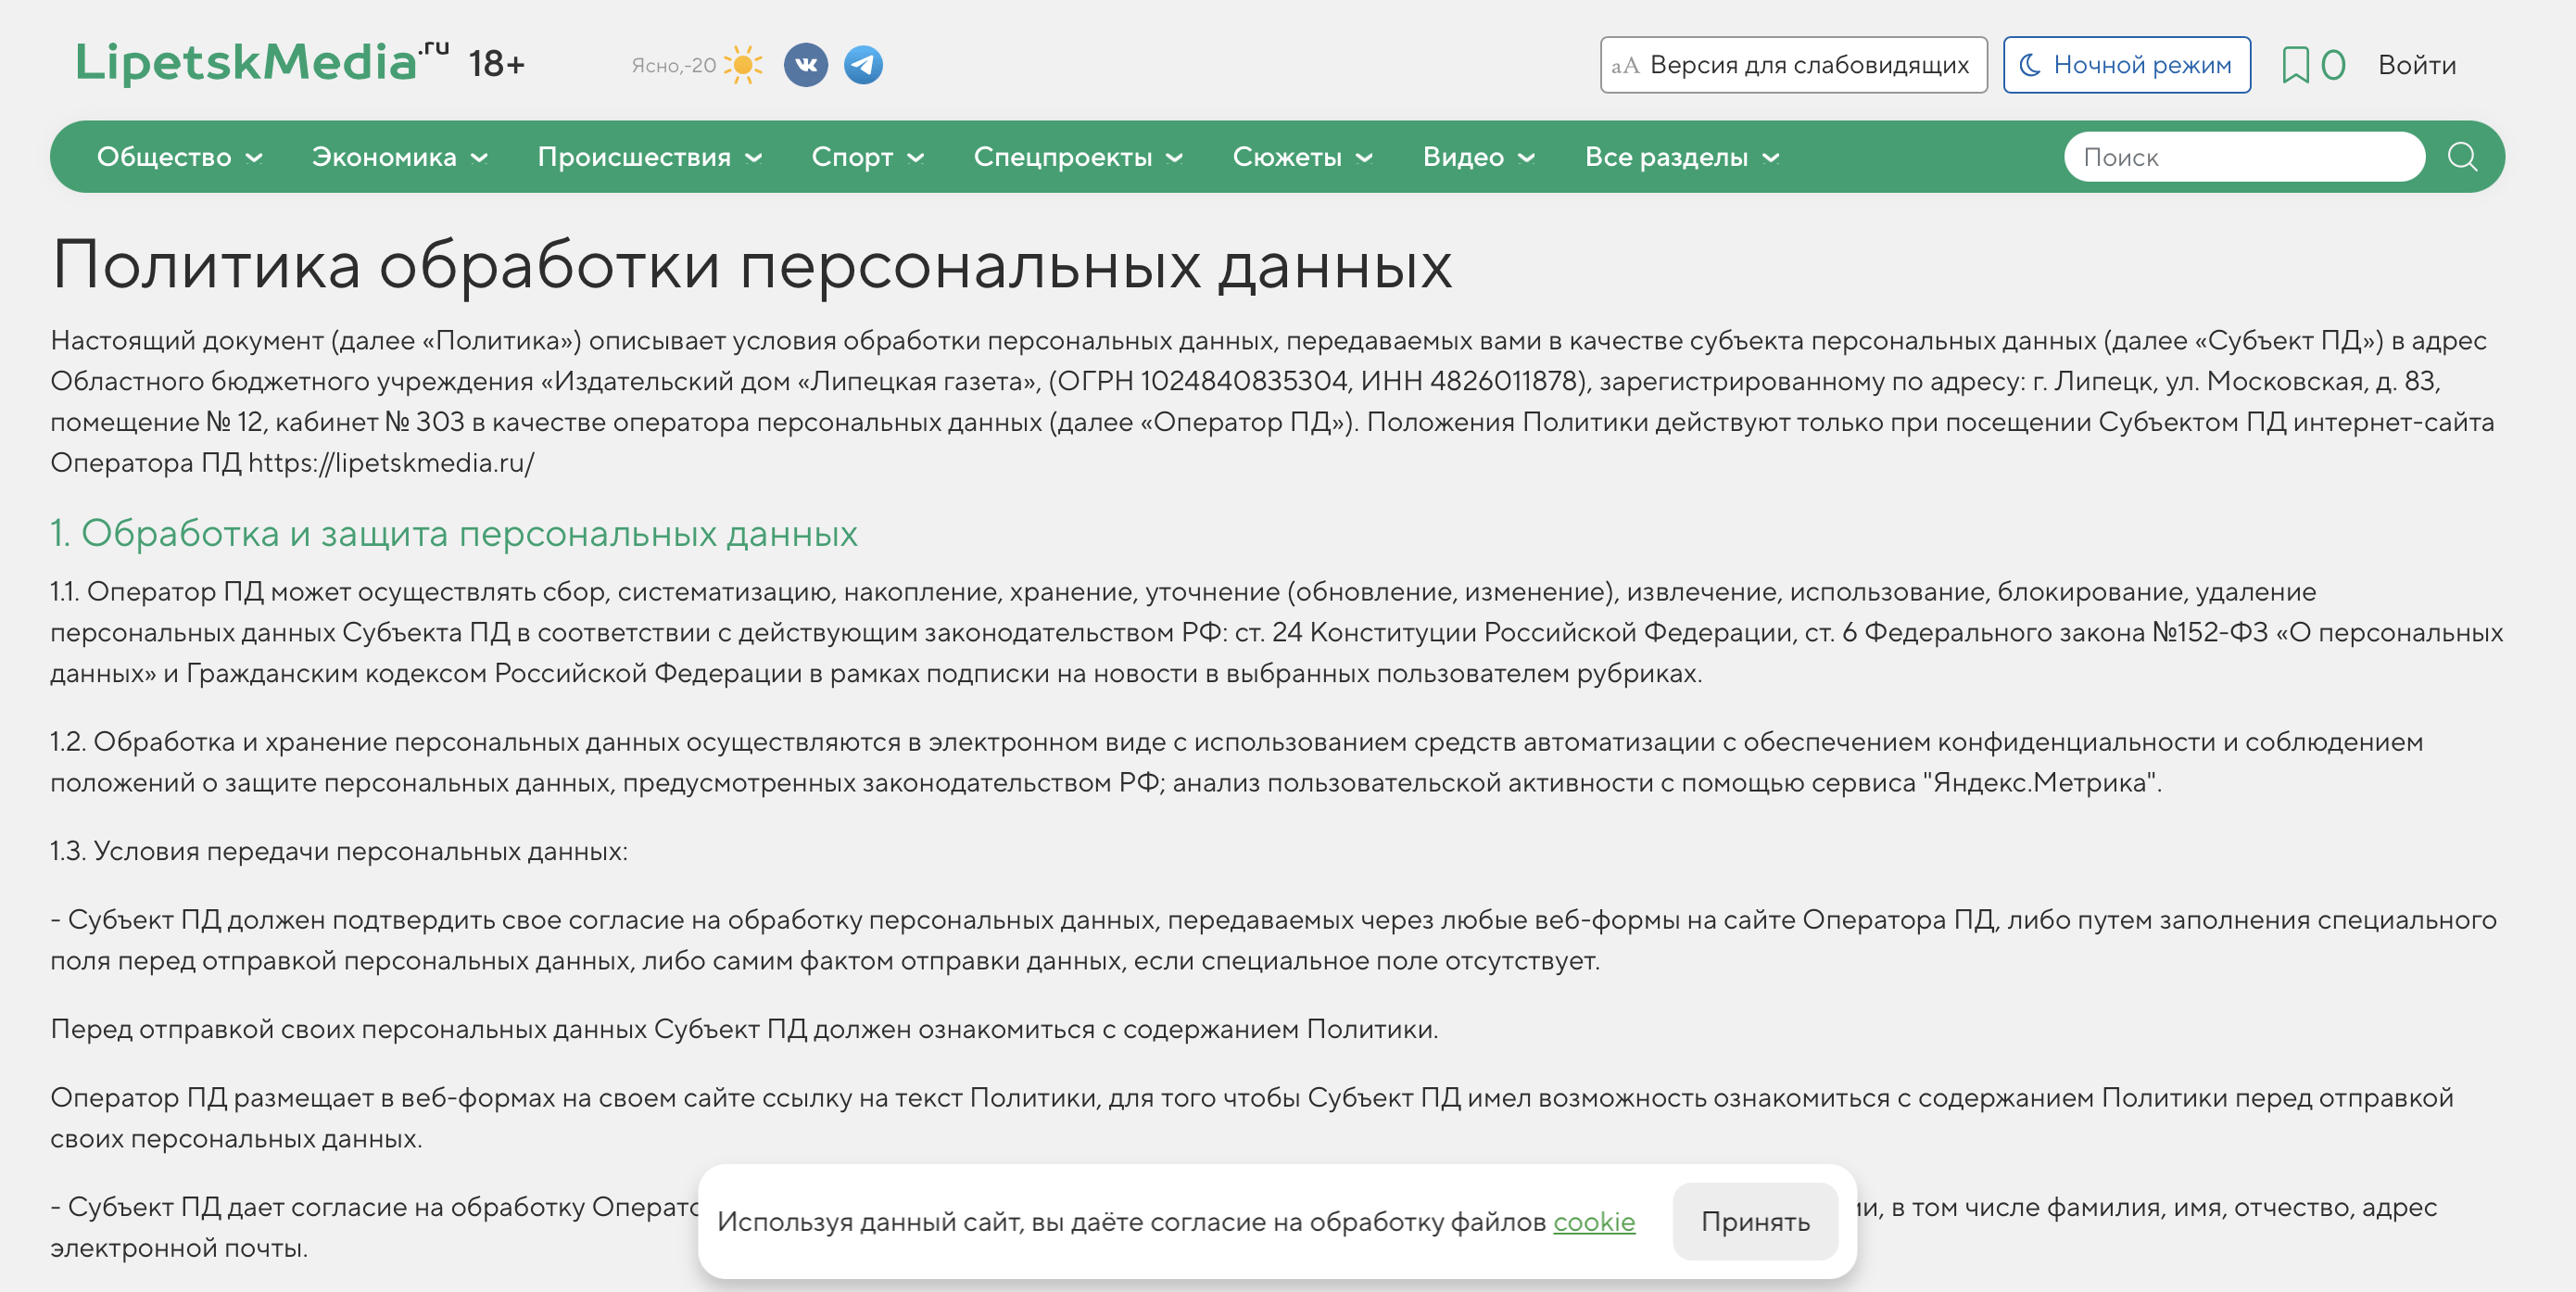
Task: Open the bookmarks flag icon
Action: (2295, 65)
